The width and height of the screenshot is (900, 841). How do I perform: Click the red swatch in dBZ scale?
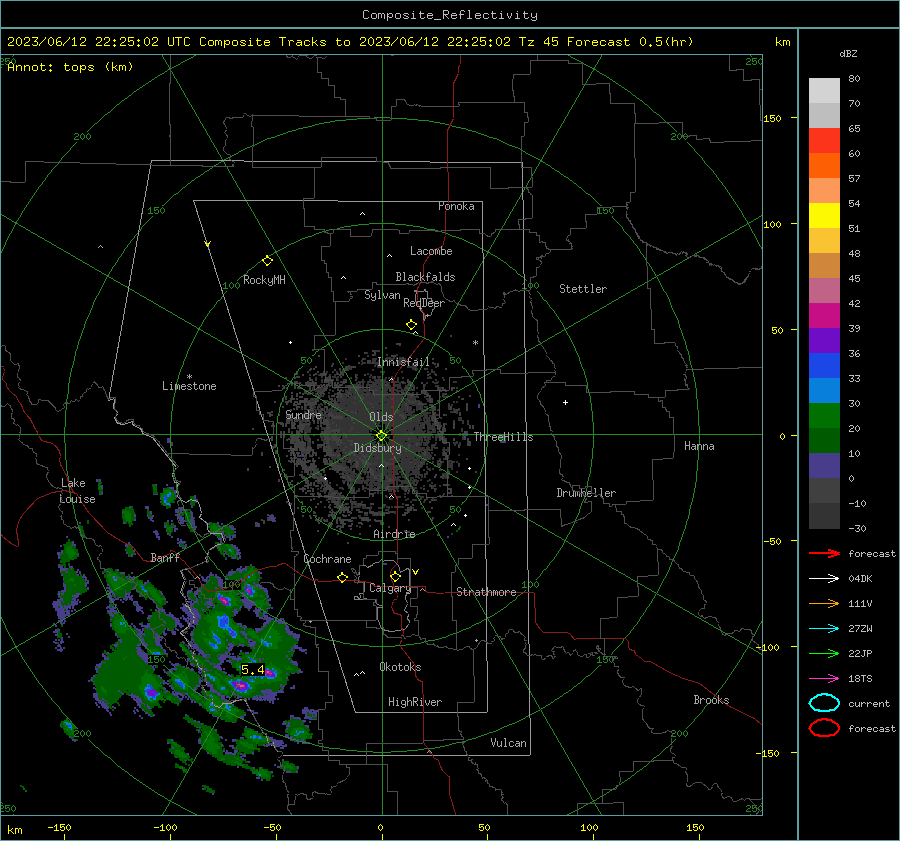pos(824,140)
